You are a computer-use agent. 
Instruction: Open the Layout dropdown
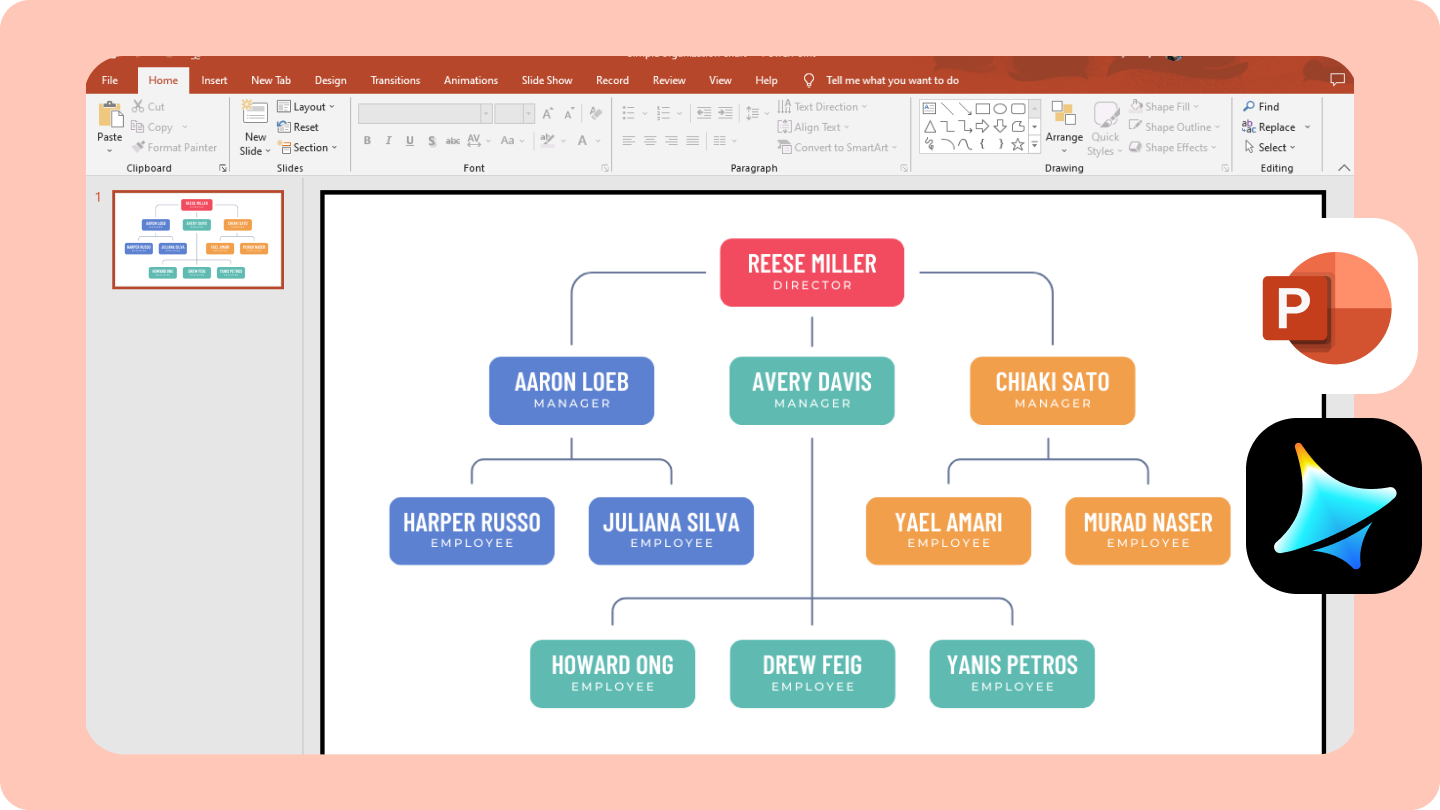(x=307, y=106)
